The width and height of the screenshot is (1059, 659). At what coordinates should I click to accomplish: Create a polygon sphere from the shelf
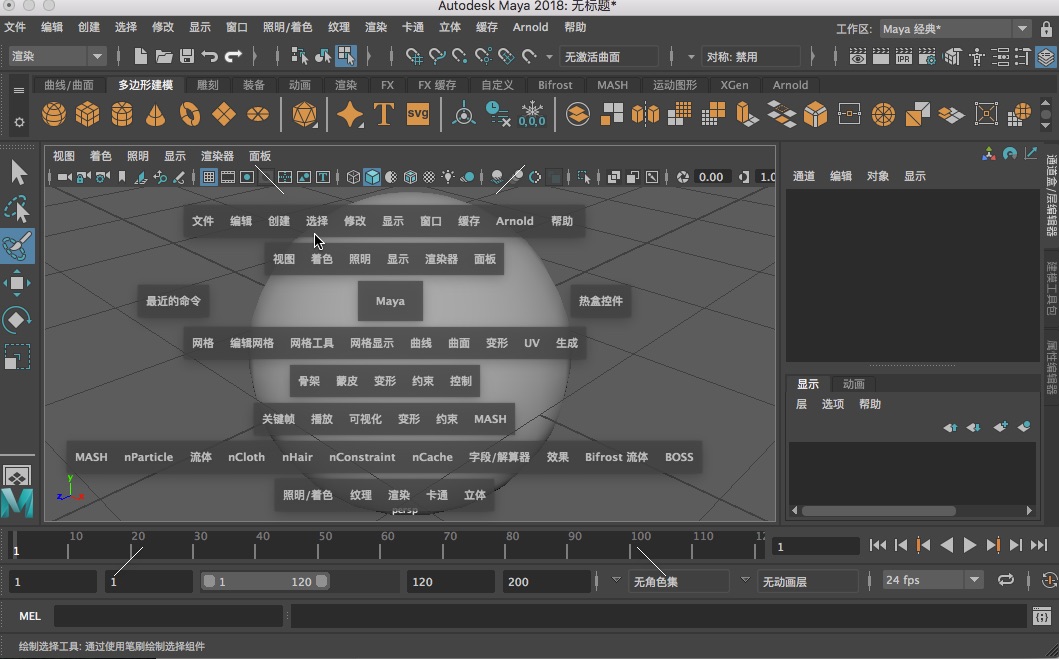[x=53, y=114]
